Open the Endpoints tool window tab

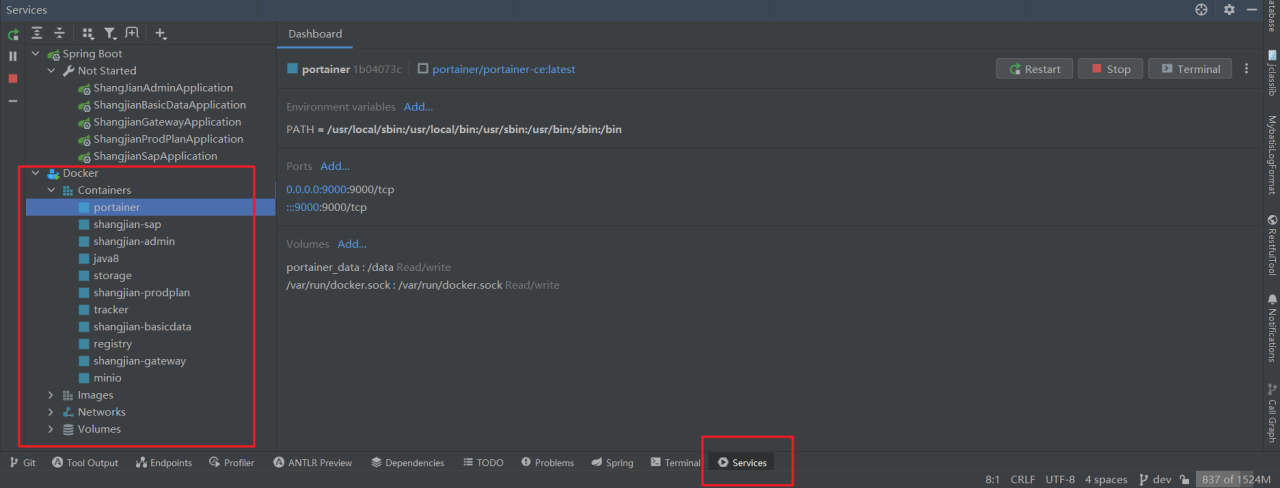[x=164, y=463]
